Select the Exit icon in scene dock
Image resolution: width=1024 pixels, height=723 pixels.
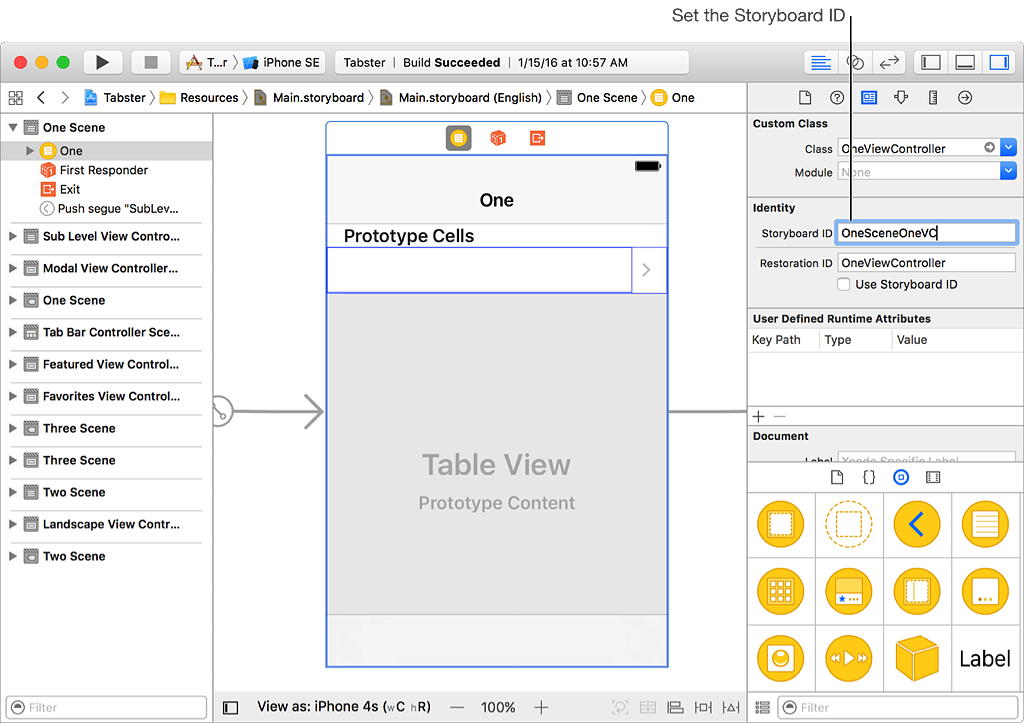pyautogui.click(x=537, y=138)
